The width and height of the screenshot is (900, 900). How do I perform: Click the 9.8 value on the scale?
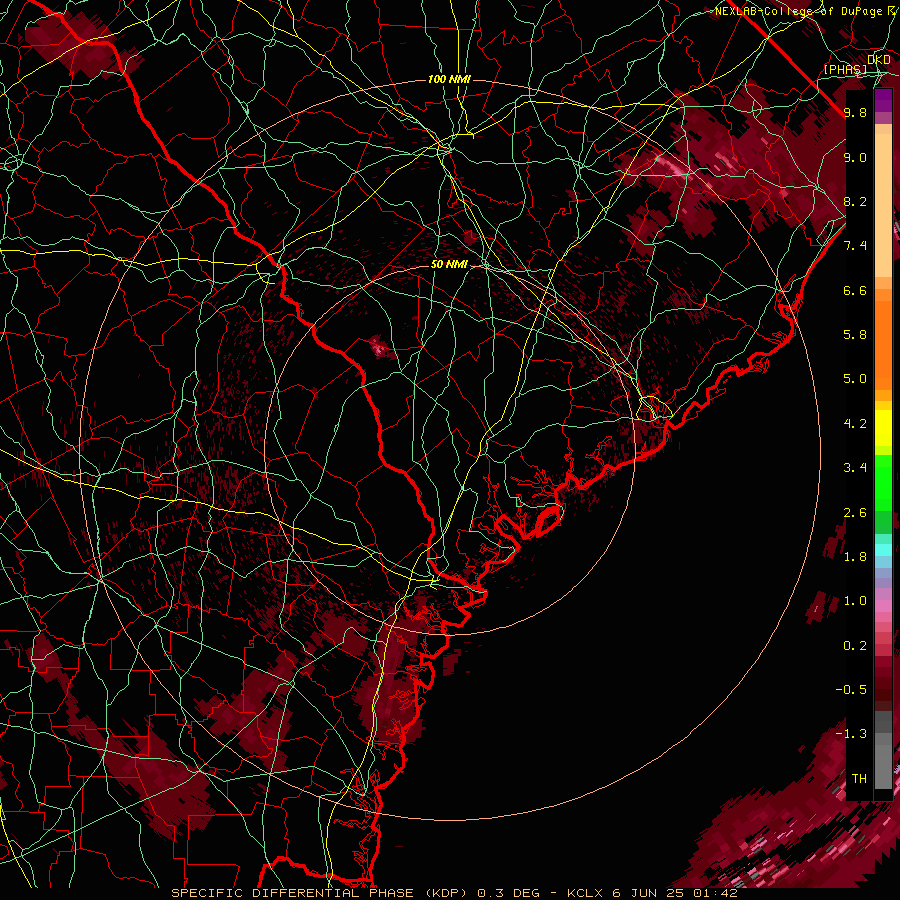855,112
